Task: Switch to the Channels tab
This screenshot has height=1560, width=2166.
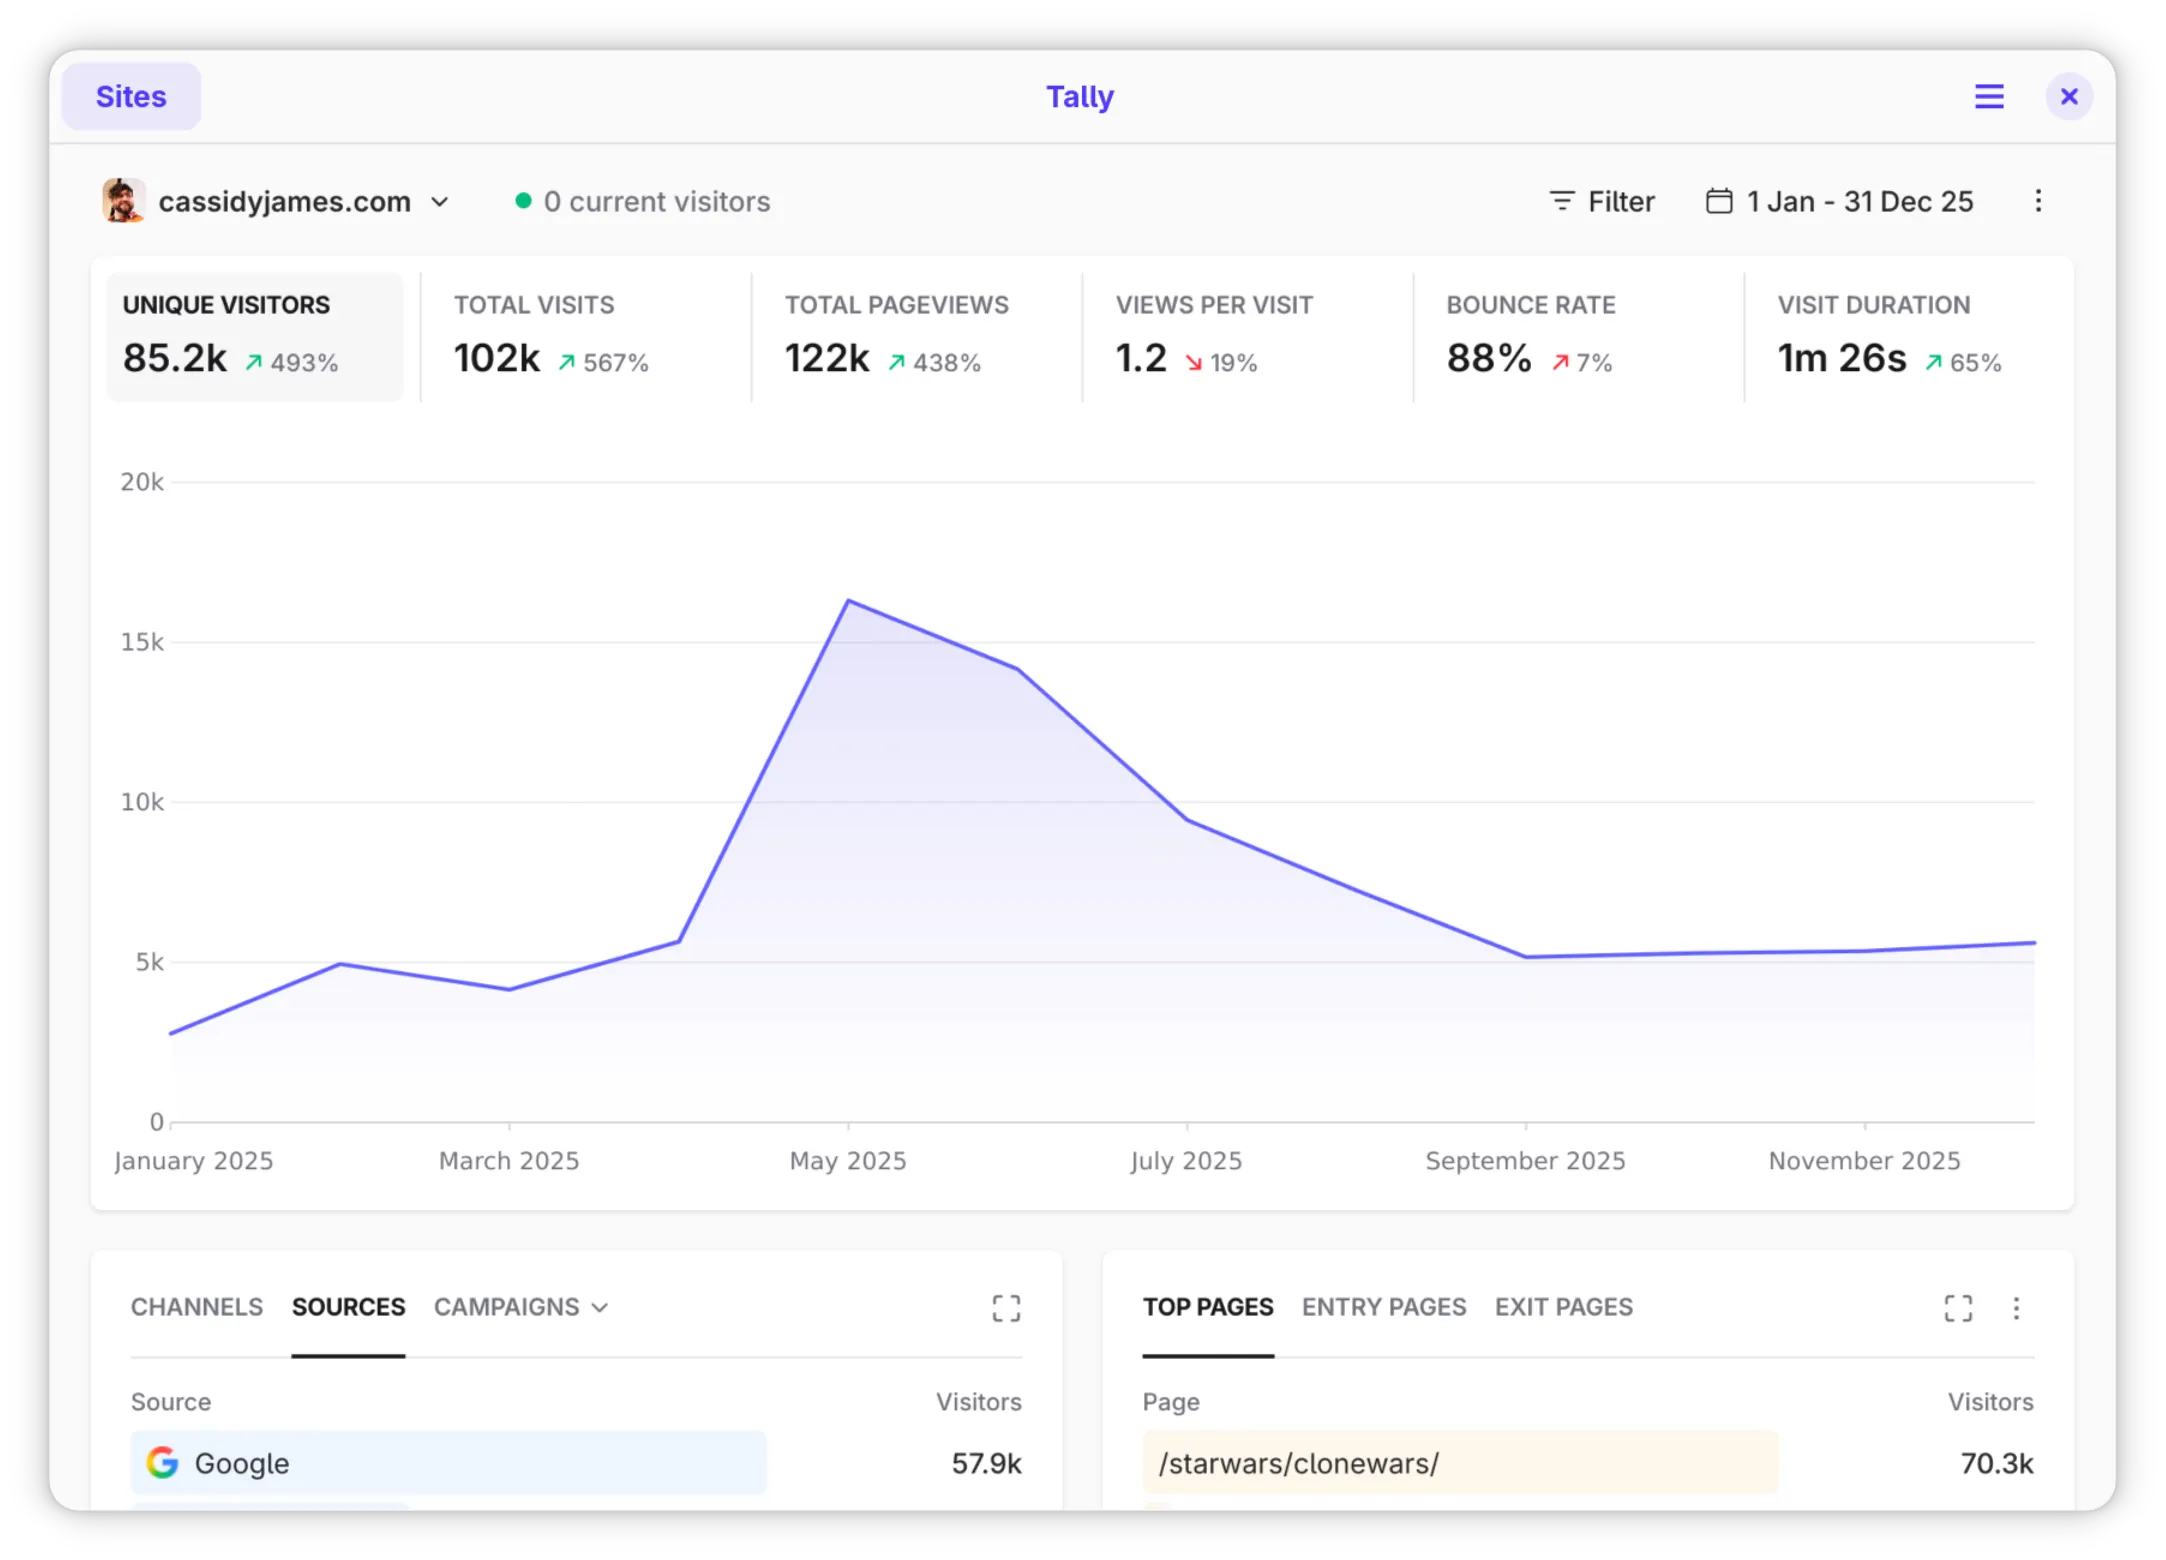Action: click(197, 1307)
